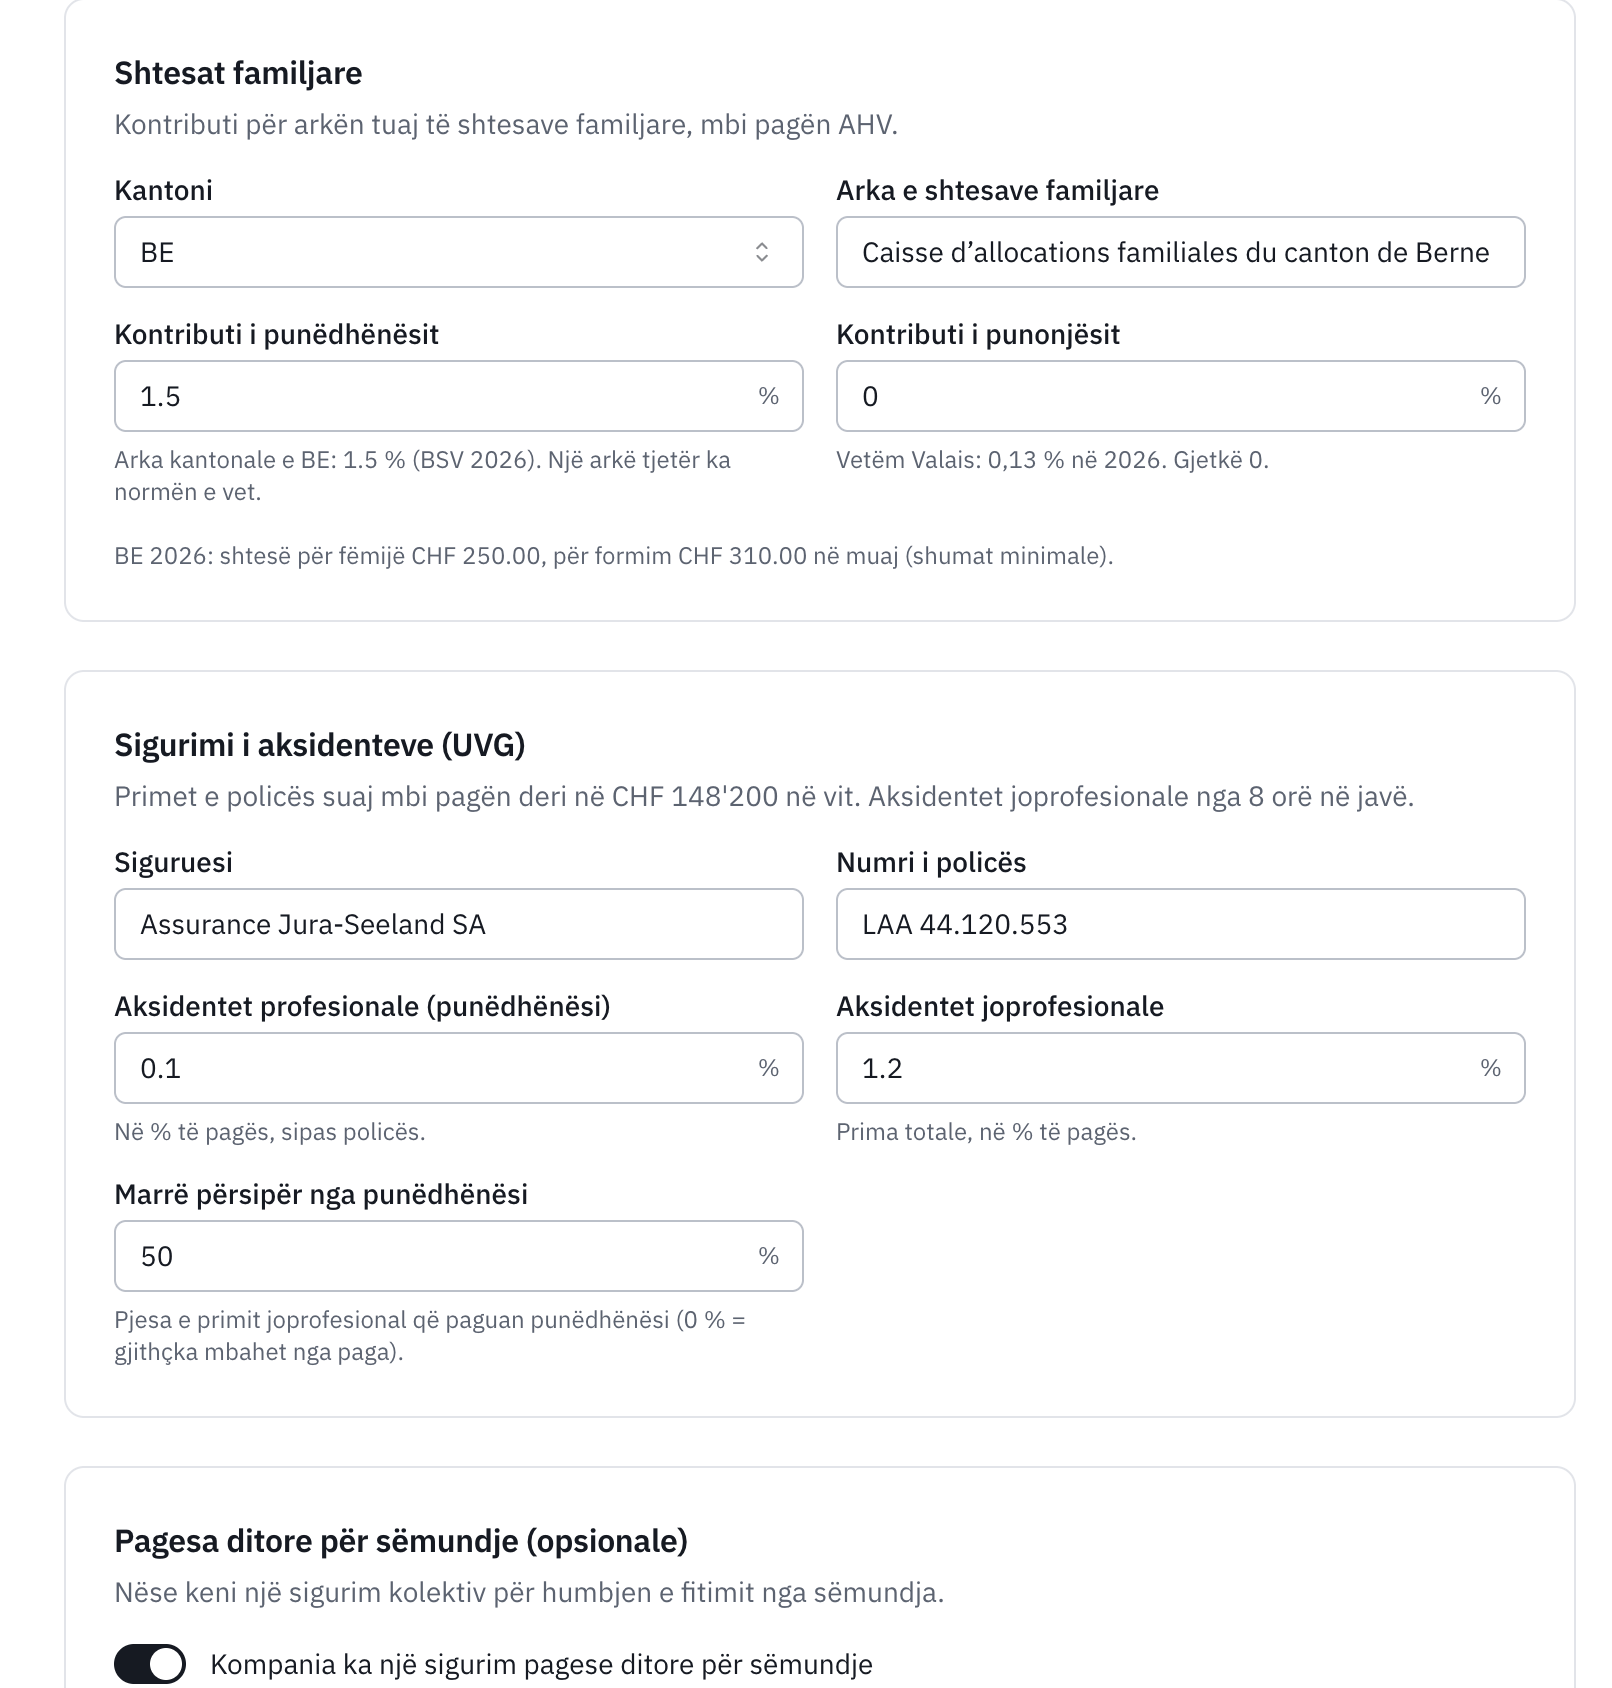Image resolution: width=1612 pixels, height=1688 pixels.
Task: Click the percent sign in employer contribution field
Action: click(x=768, y=396)
